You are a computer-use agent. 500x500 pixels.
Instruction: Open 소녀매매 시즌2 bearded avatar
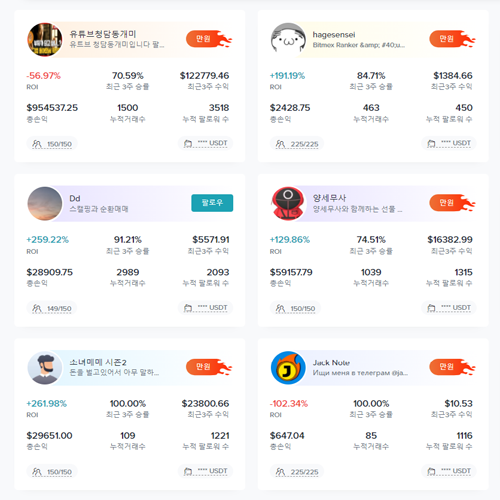(45, 367)
